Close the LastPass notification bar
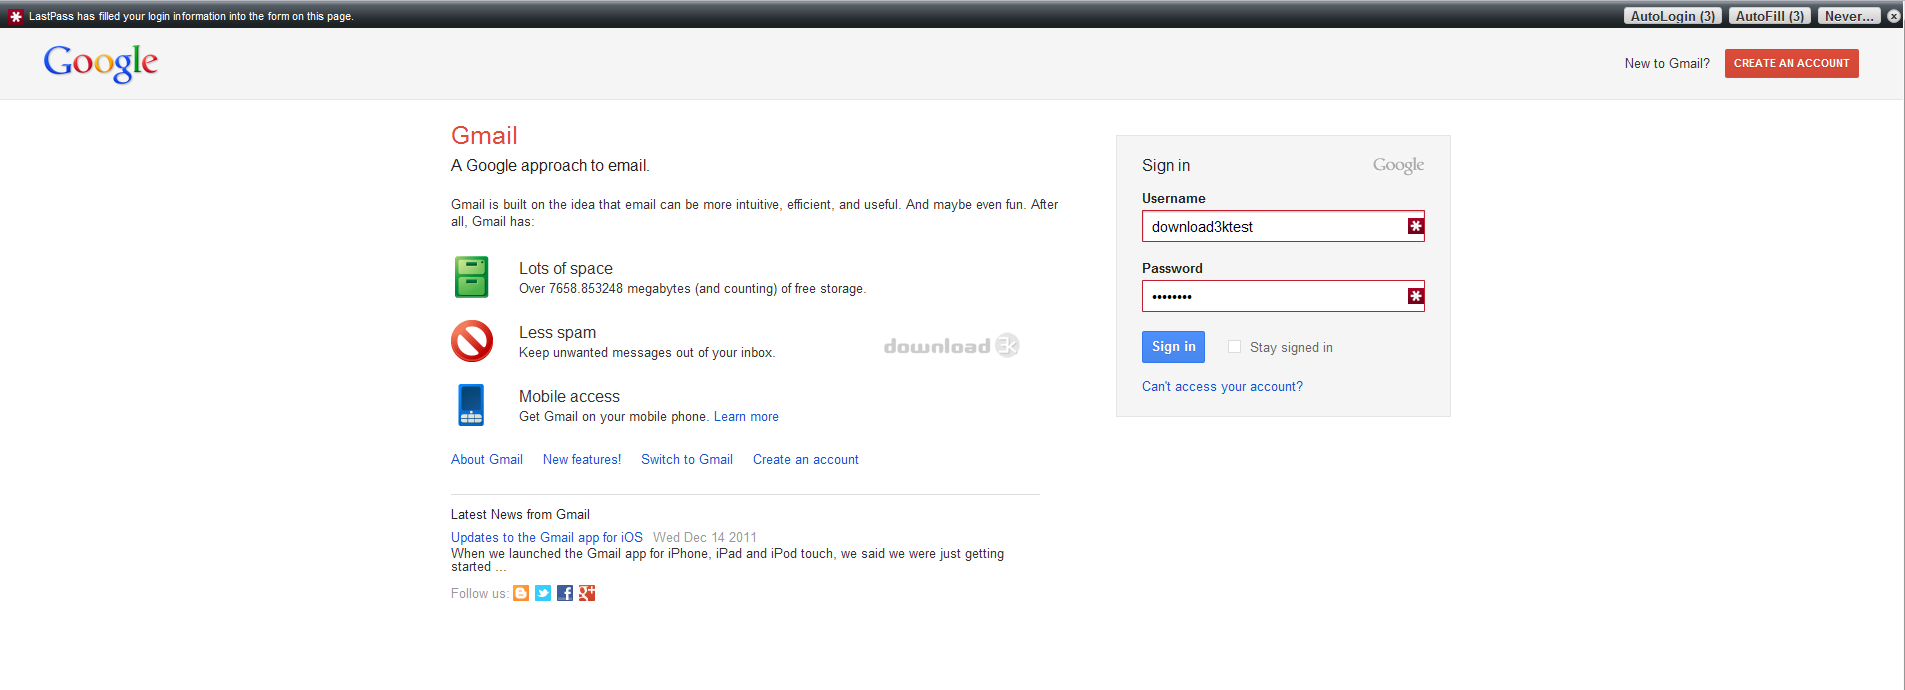This screenshot has height=690, width=1905. (1893, 16)
